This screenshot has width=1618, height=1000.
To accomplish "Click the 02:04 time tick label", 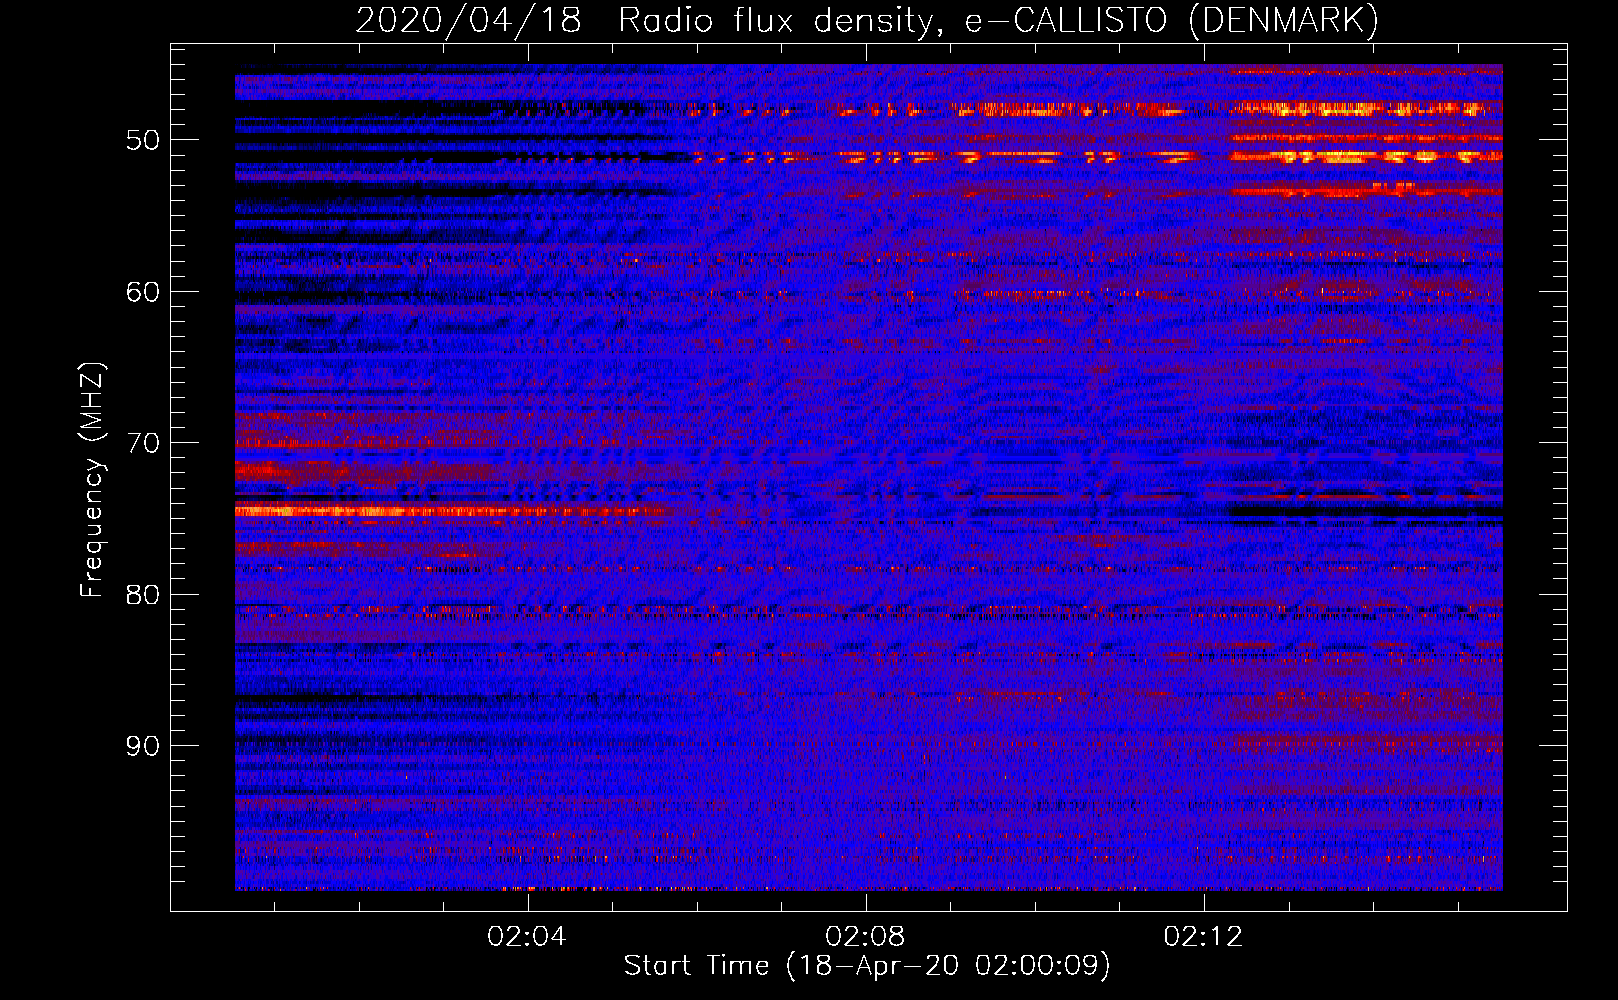I will click(x=527, y=937).
